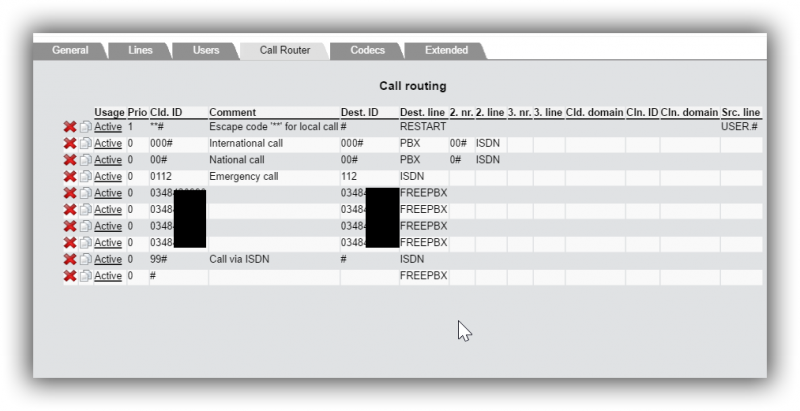The height and width of the screenshot is (411, 800).
Task: Delete the last routing row with # ID
Action: click(x=70, y=276)
